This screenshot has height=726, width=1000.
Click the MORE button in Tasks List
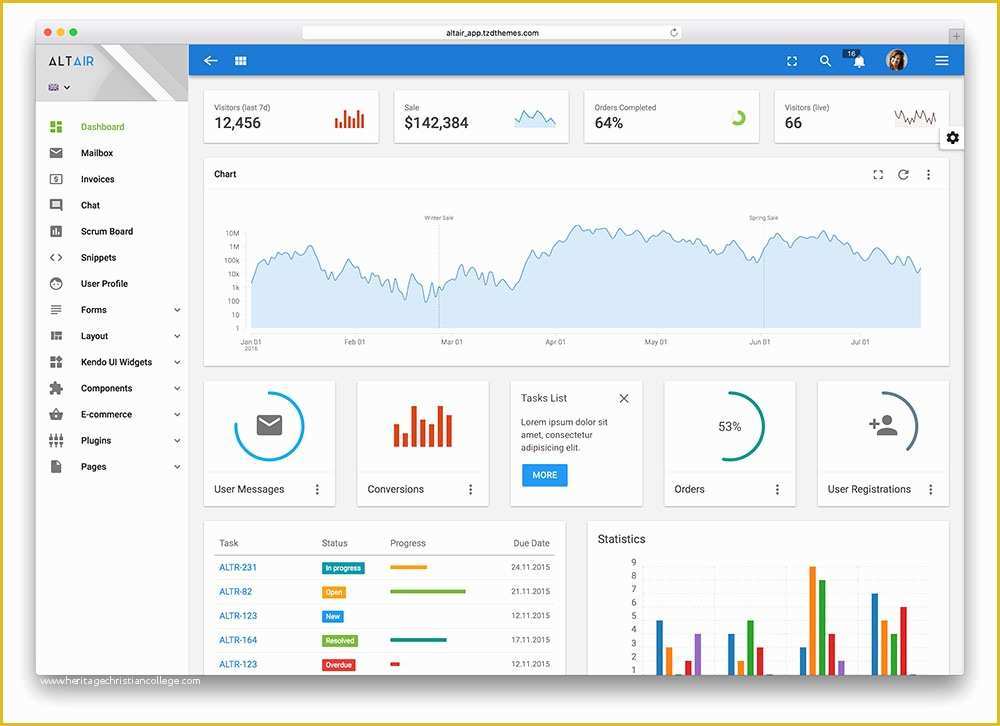pos(545,475)
